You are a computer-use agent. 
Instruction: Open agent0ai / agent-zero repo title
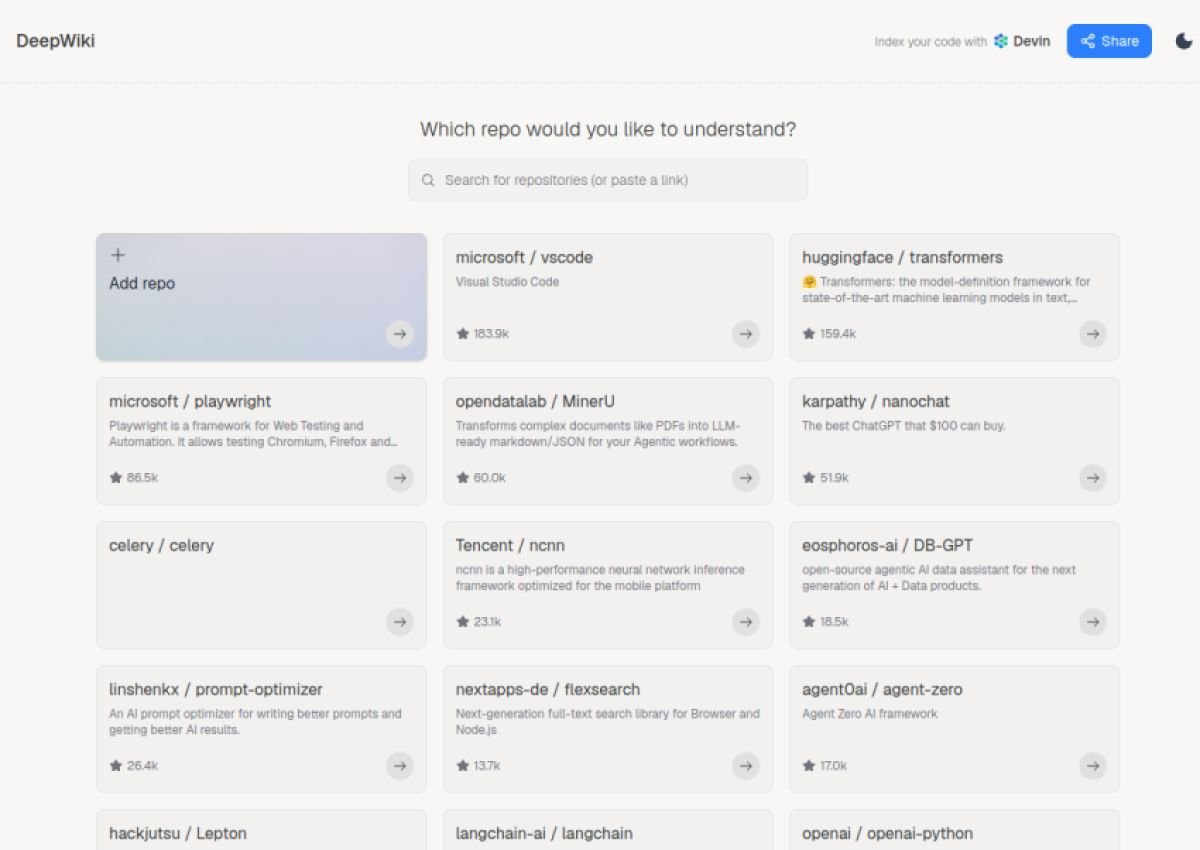(x=882, y=689)
